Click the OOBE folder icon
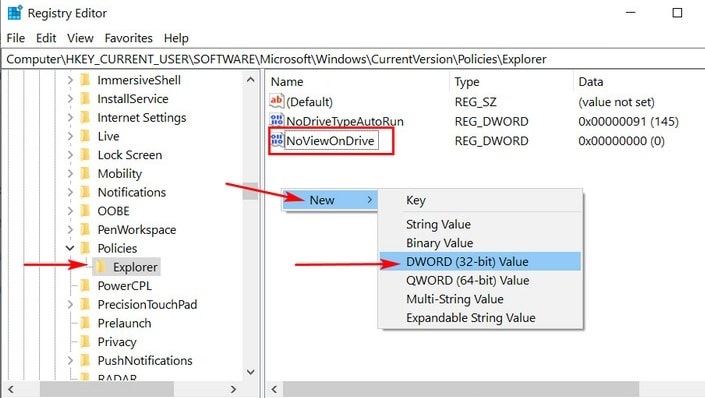Image resolution: width=705 pixels, height=398 pixels. [x=85, y=211]
